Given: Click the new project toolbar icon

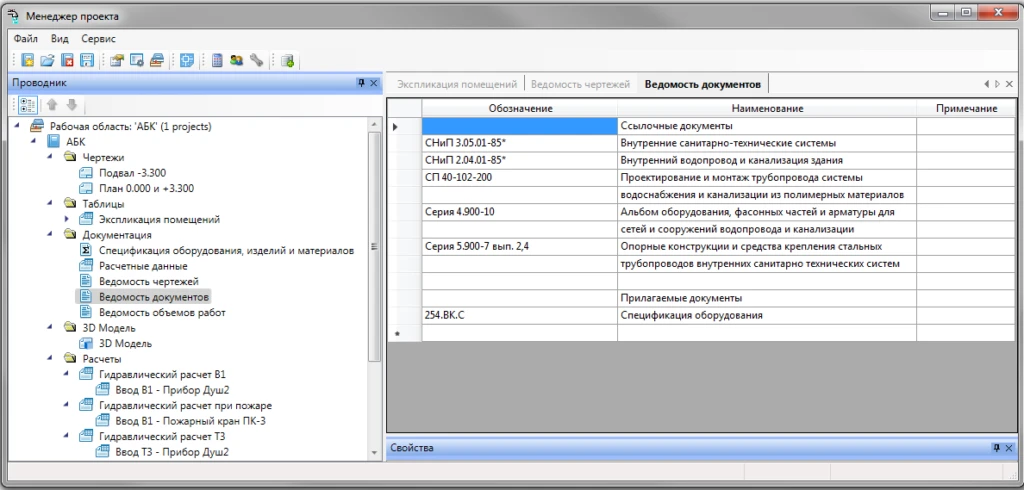Looking at the screenshot, I should tap(27, 61).
